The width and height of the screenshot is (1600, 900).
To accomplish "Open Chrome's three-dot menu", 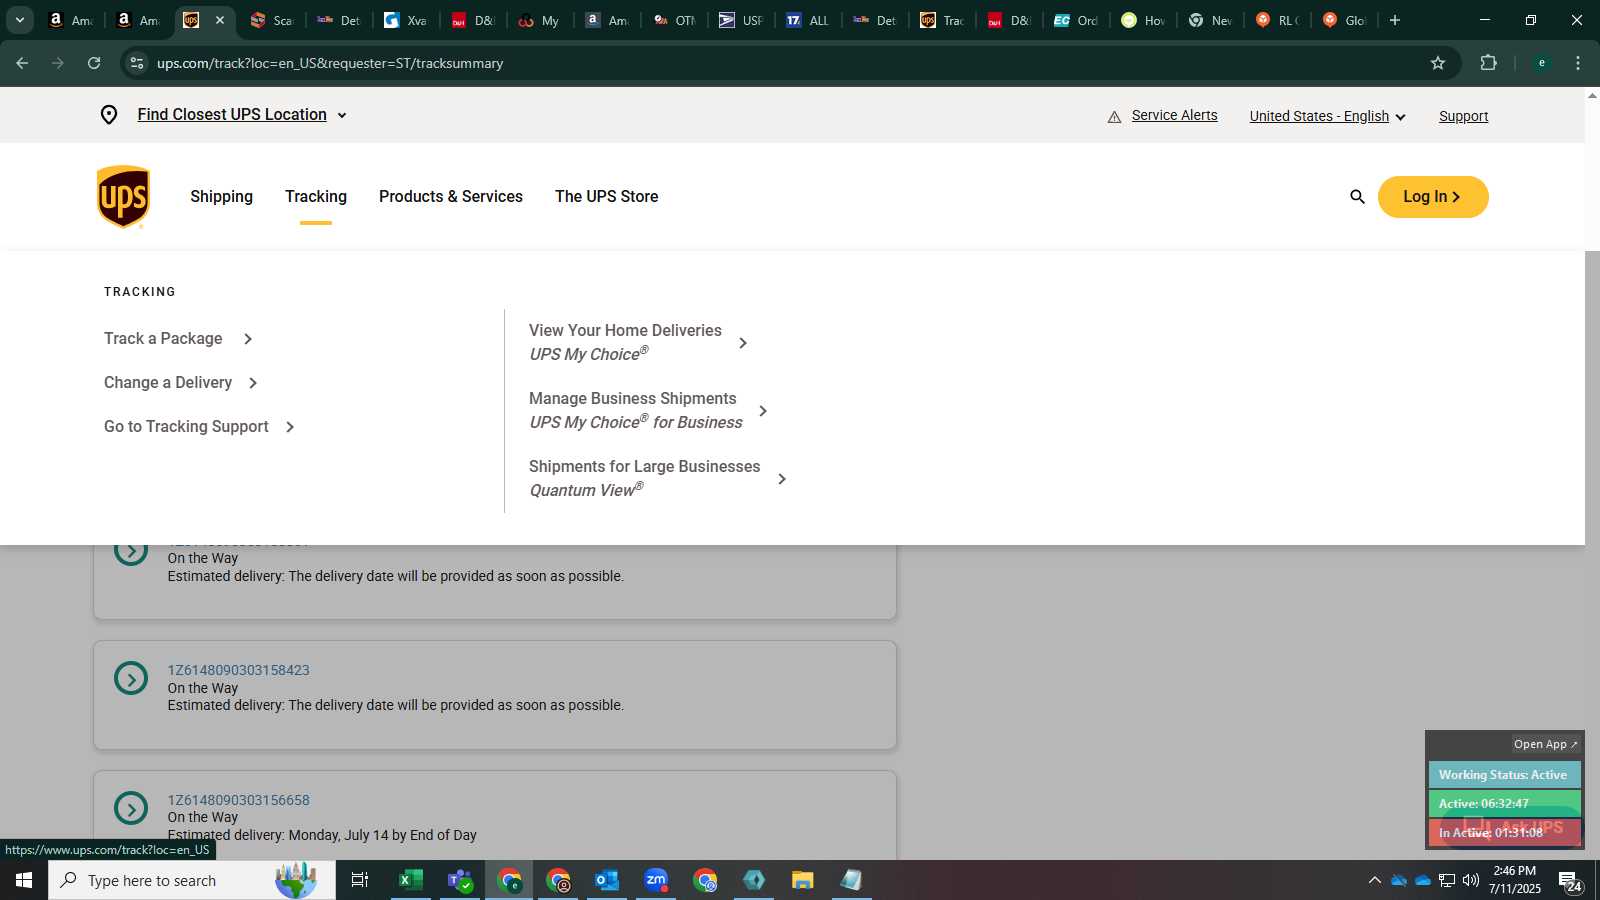I will [1578, 63].
